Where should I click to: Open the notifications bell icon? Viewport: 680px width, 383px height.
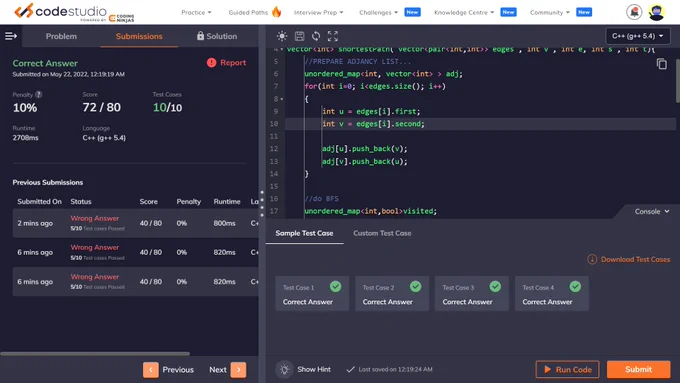pos(634,12)
